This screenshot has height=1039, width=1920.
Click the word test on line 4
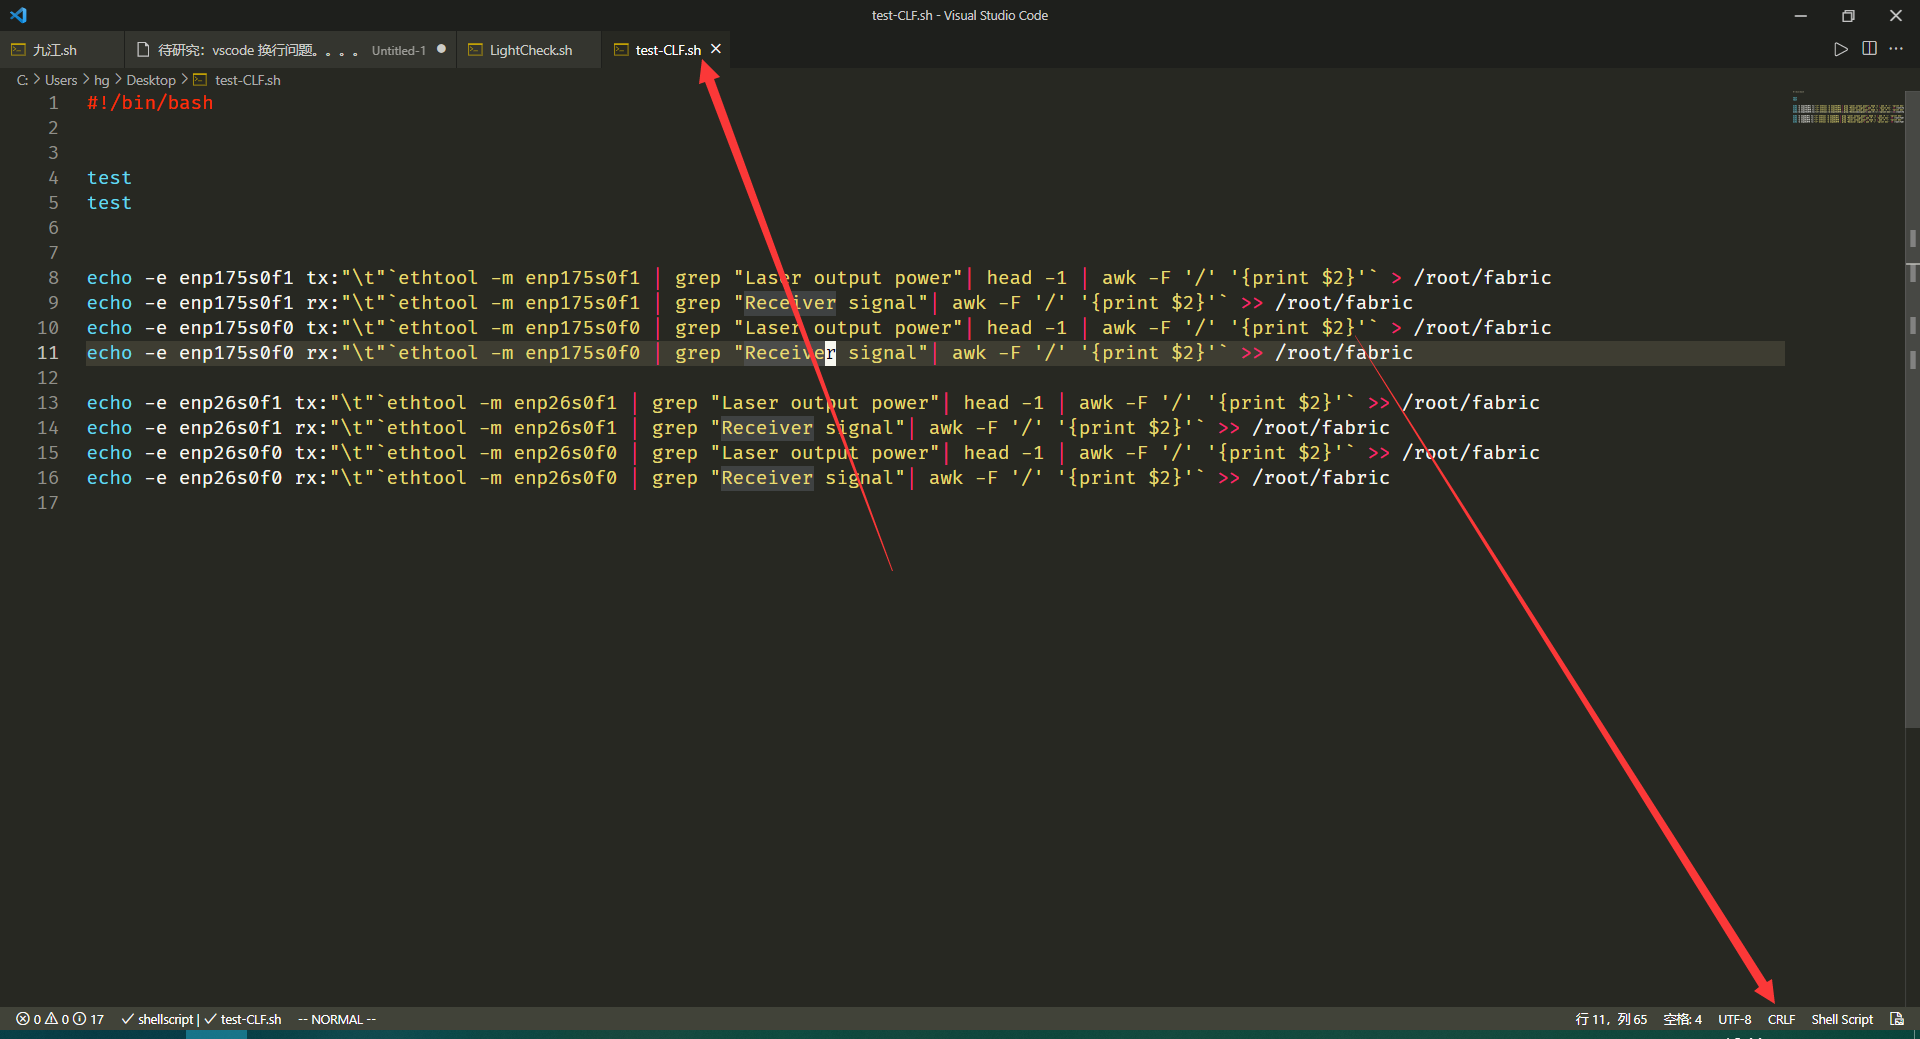click(x=109, y=178)
